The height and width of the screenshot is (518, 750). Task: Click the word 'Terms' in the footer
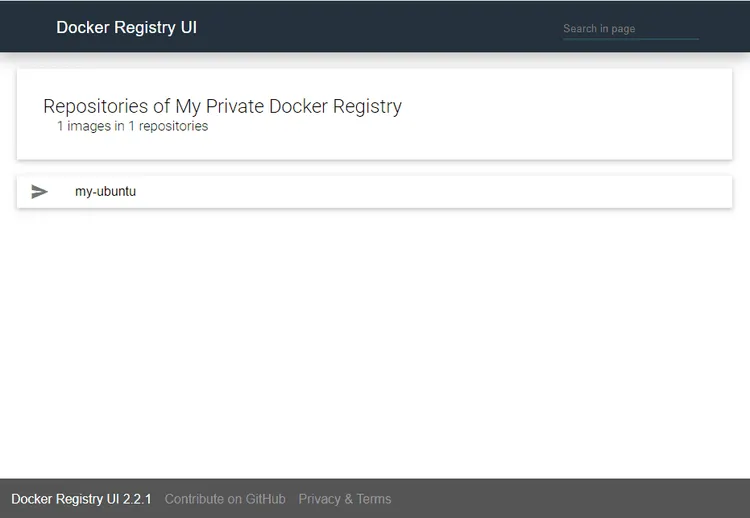coord(374,499)
